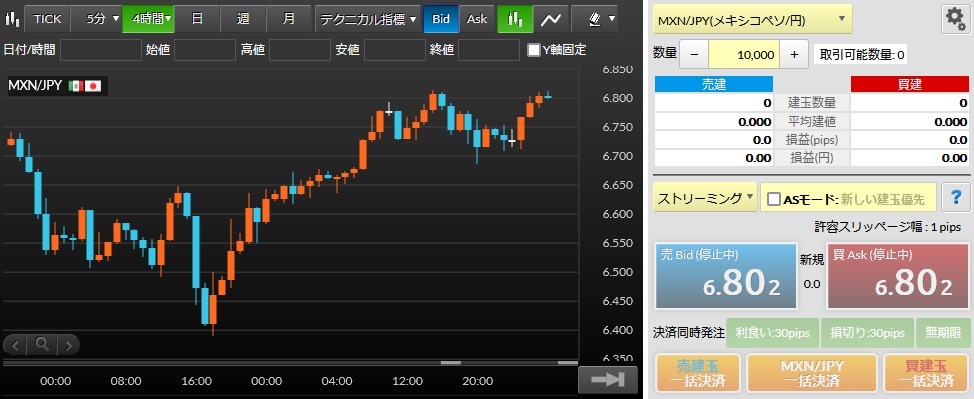Toggle the ASモード checkbox
974x399 pixels.
click(x=774, y=199)
